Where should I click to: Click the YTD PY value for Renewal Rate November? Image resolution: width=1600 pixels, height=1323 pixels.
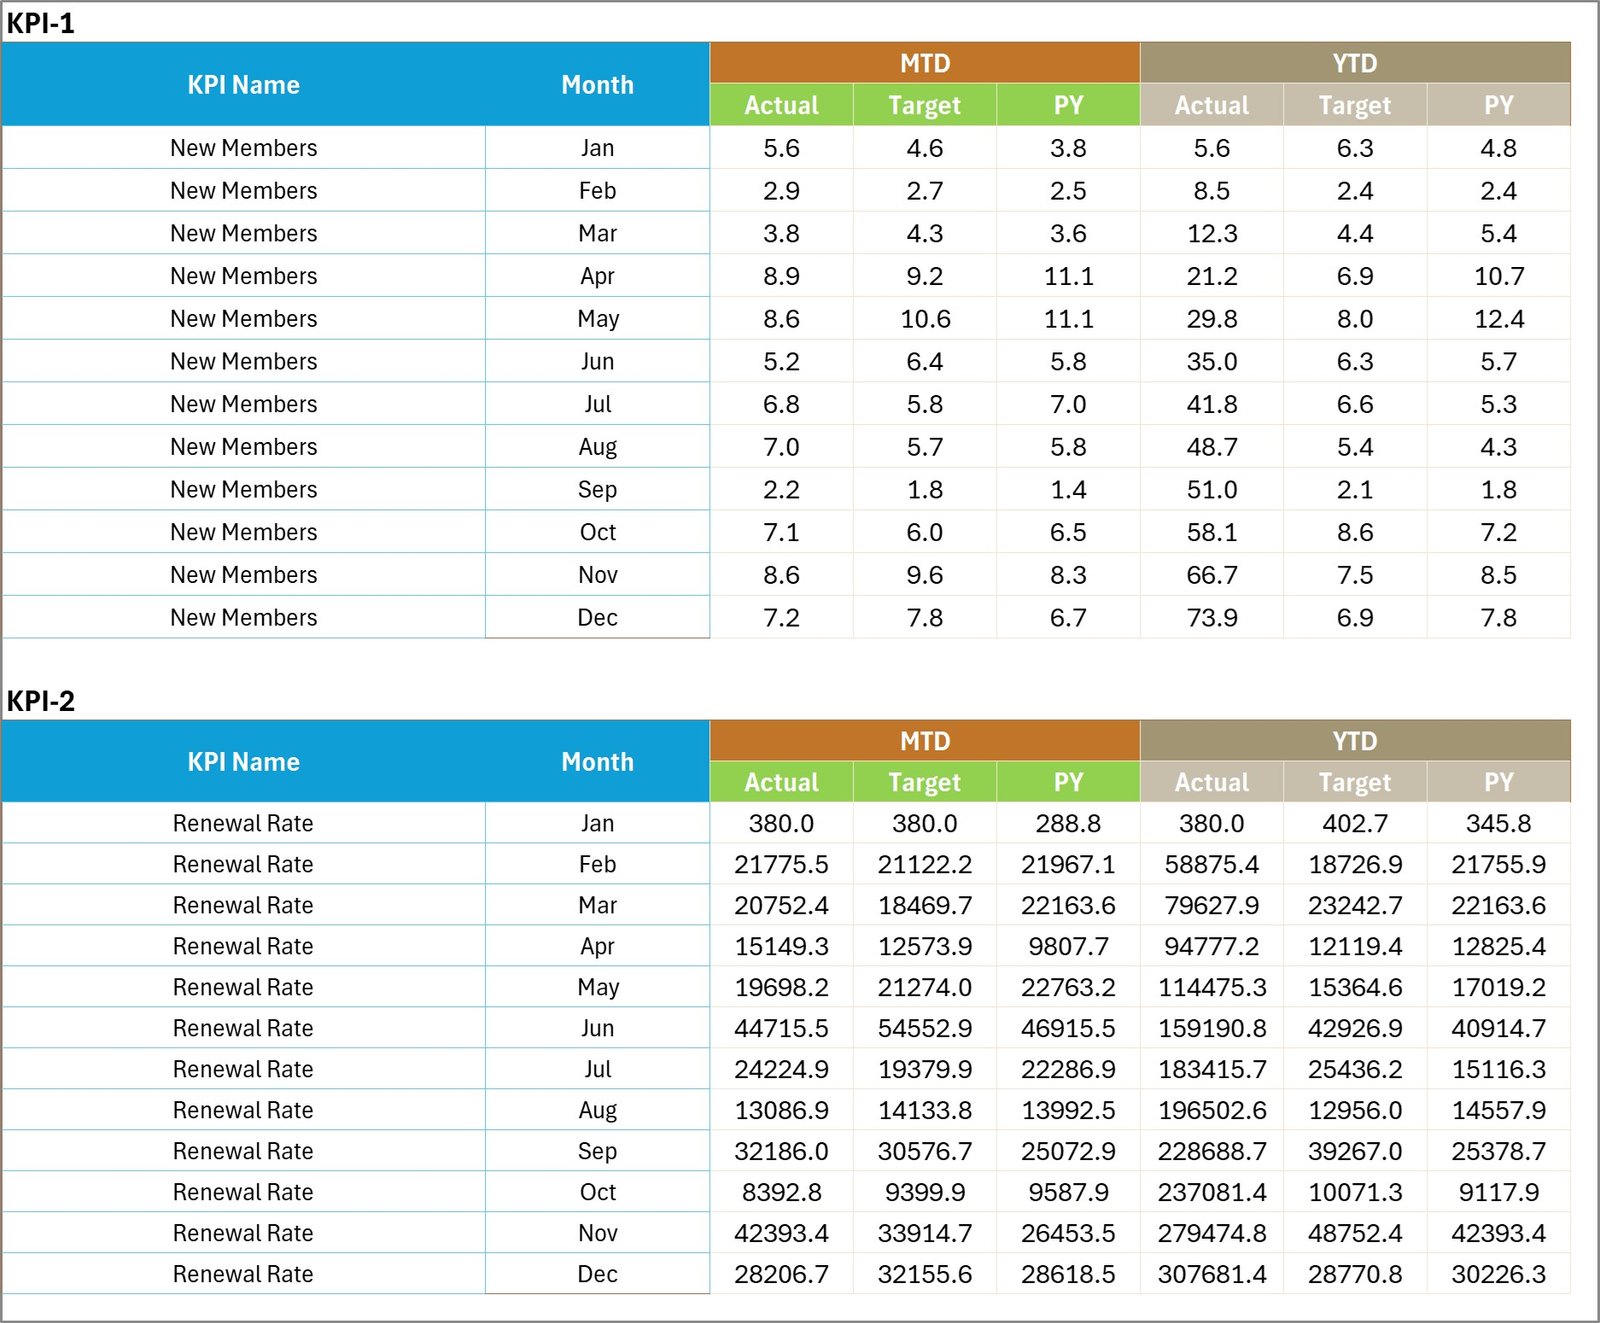(x=1498, y=1232)
